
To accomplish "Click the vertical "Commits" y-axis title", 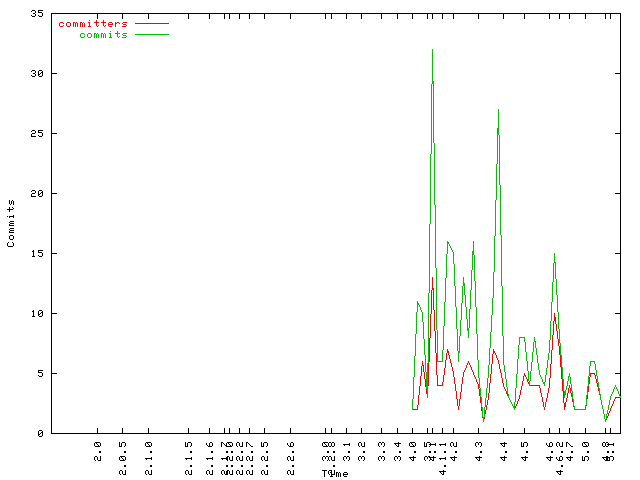I will [11, 223].
